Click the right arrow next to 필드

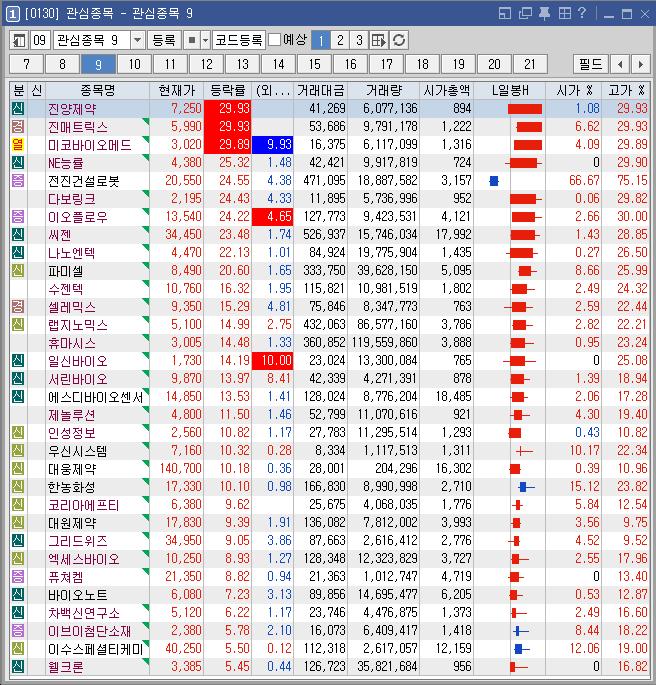click(x=640, y=65)
